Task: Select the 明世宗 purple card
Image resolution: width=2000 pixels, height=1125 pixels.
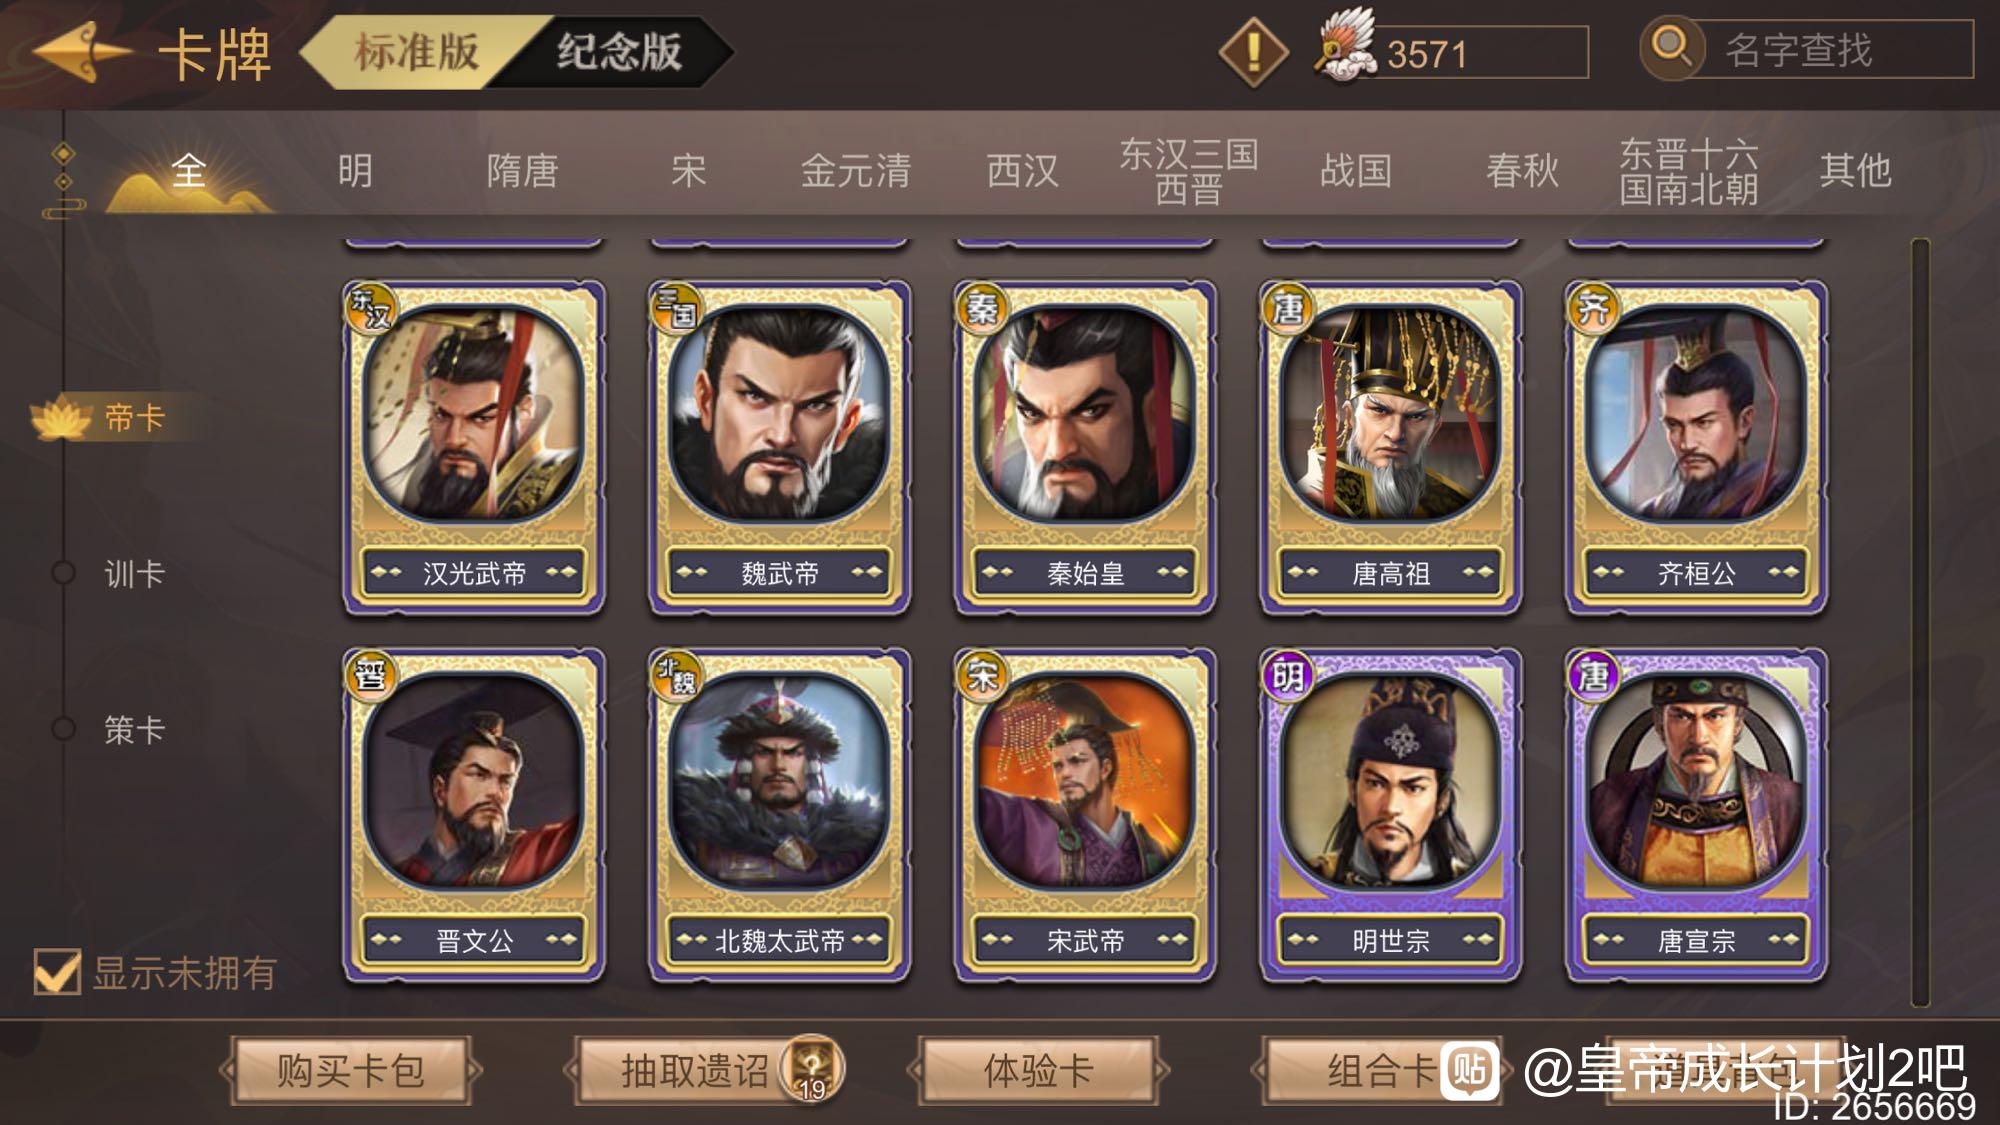Action: tap(1391, 815)
